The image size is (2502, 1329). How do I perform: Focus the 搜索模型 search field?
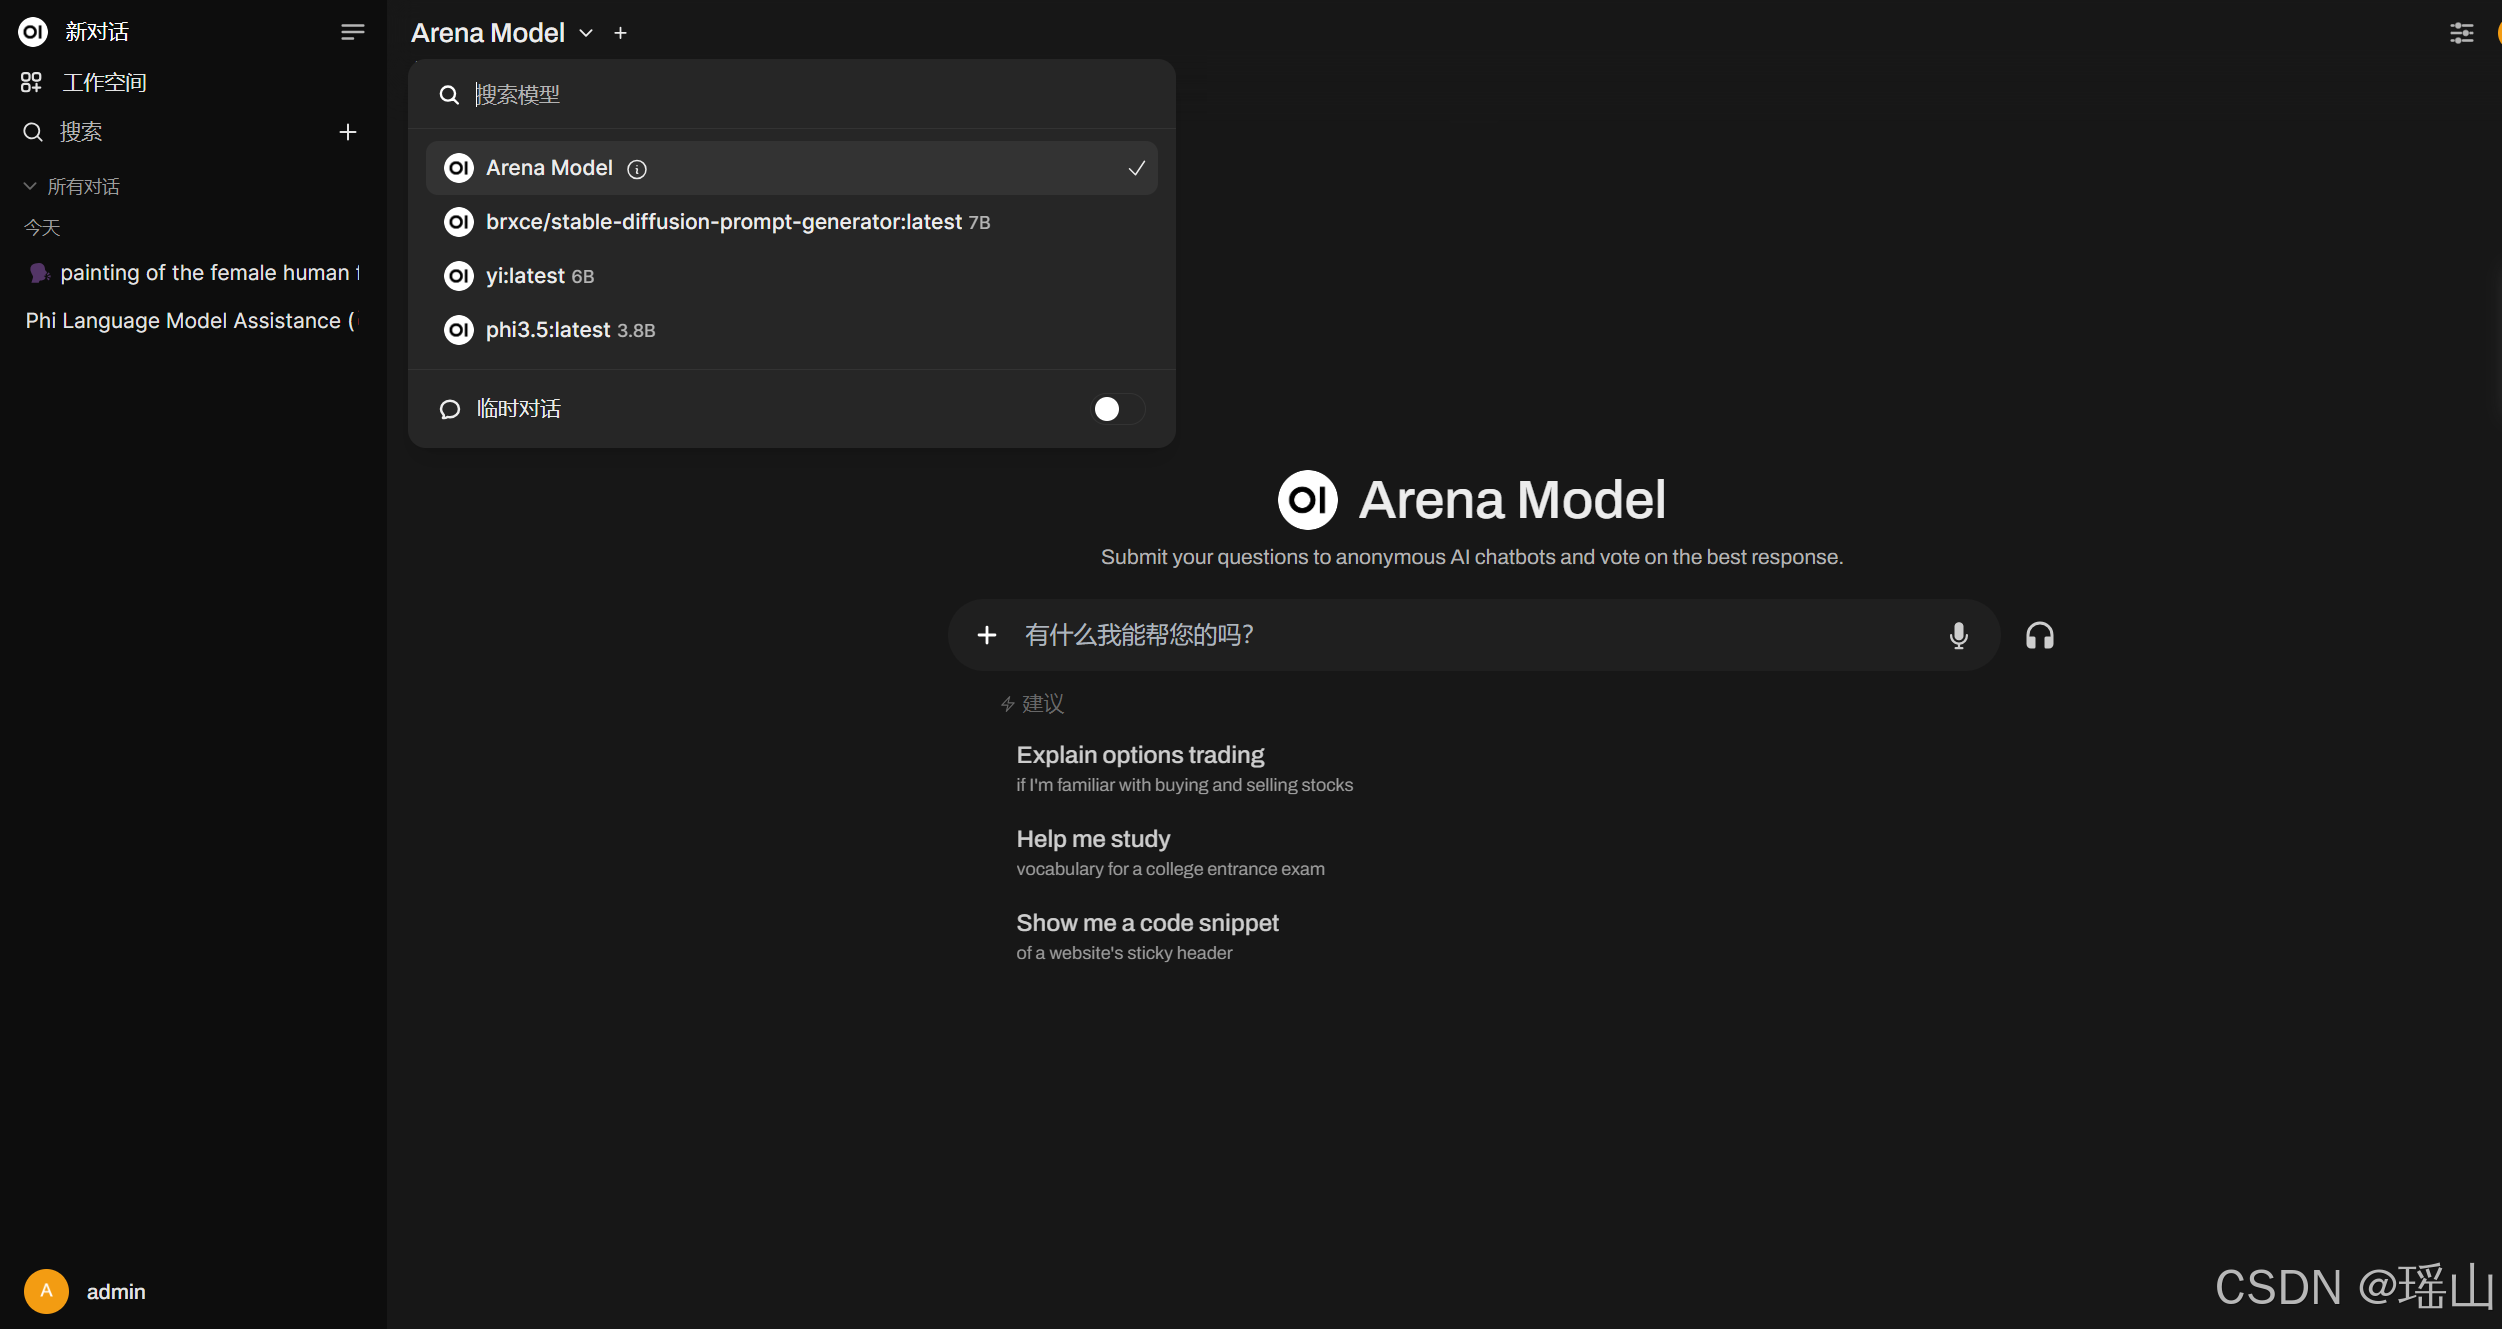pyautogui.click(x=800, y=94)
